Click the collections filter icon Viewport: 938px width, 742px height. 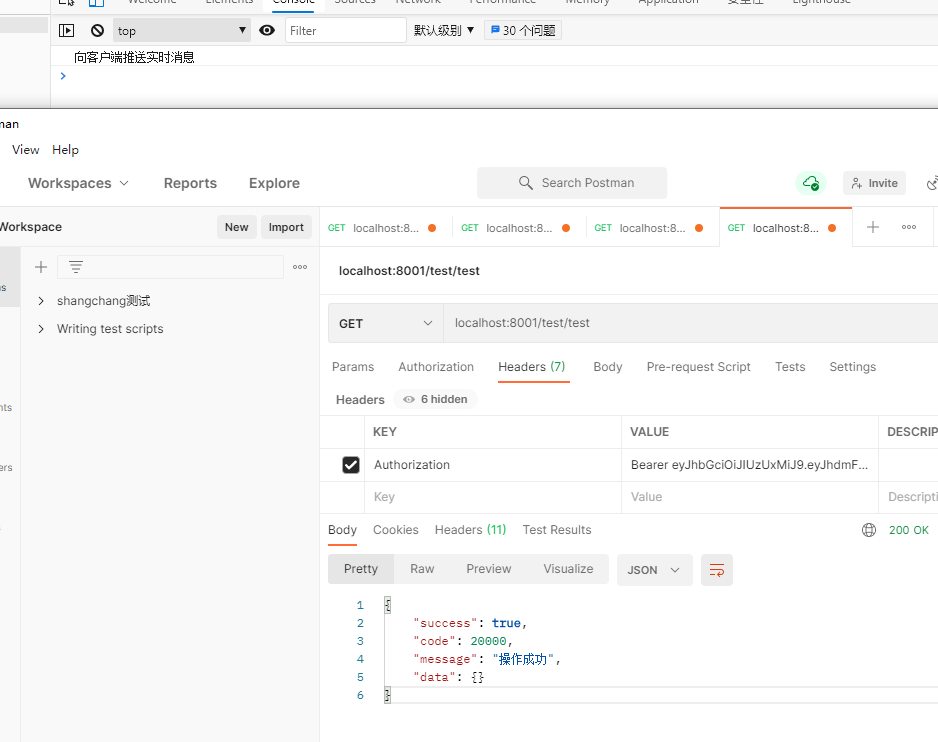[x=75, y=267]
